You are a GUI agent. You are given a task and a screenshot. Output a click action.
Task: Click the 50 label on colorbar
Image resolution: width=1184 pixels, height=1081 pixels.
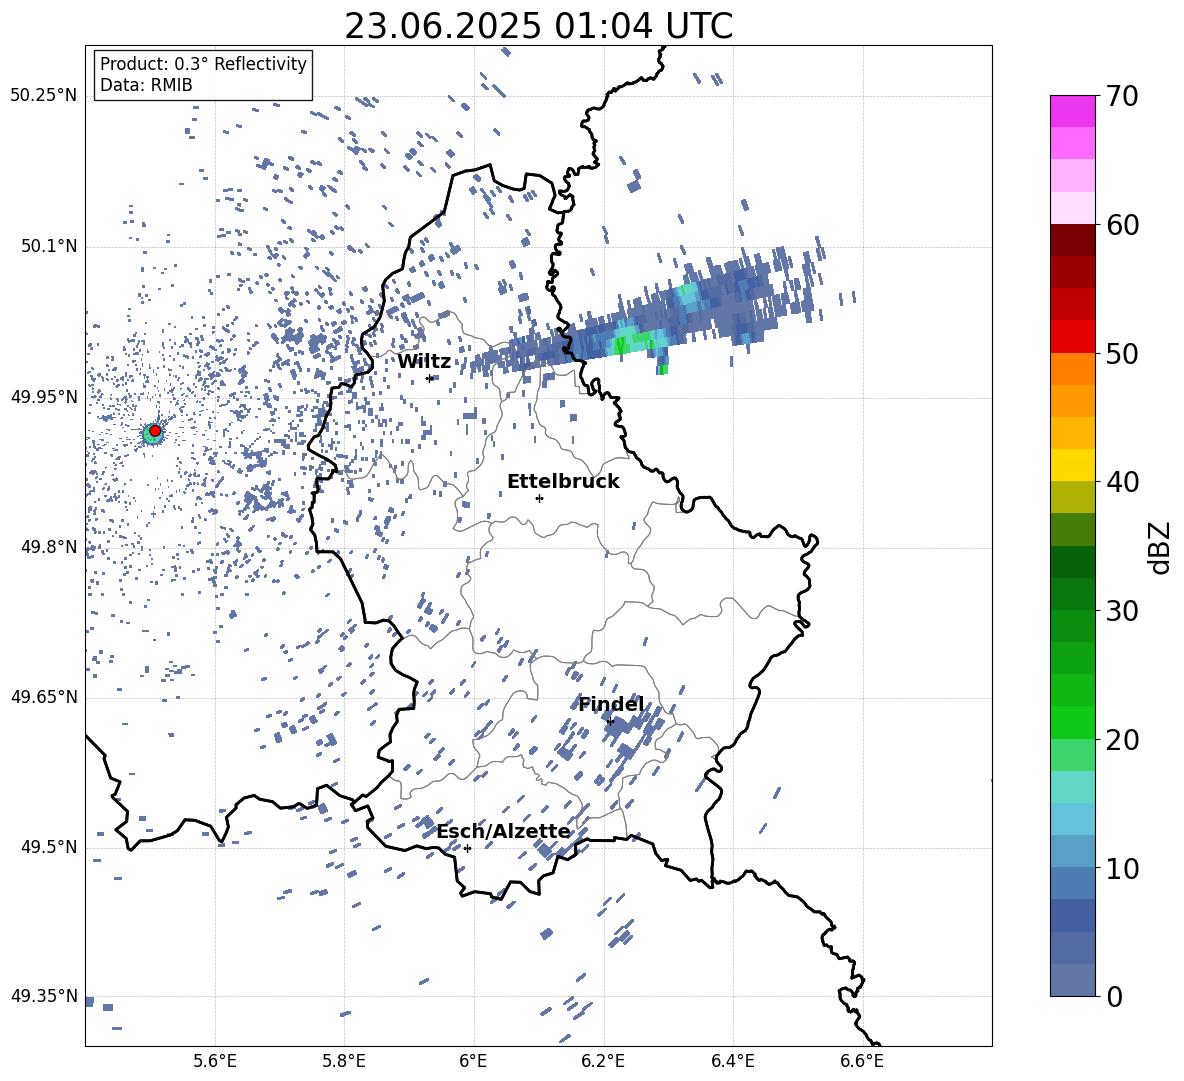tap(1122, 354)
